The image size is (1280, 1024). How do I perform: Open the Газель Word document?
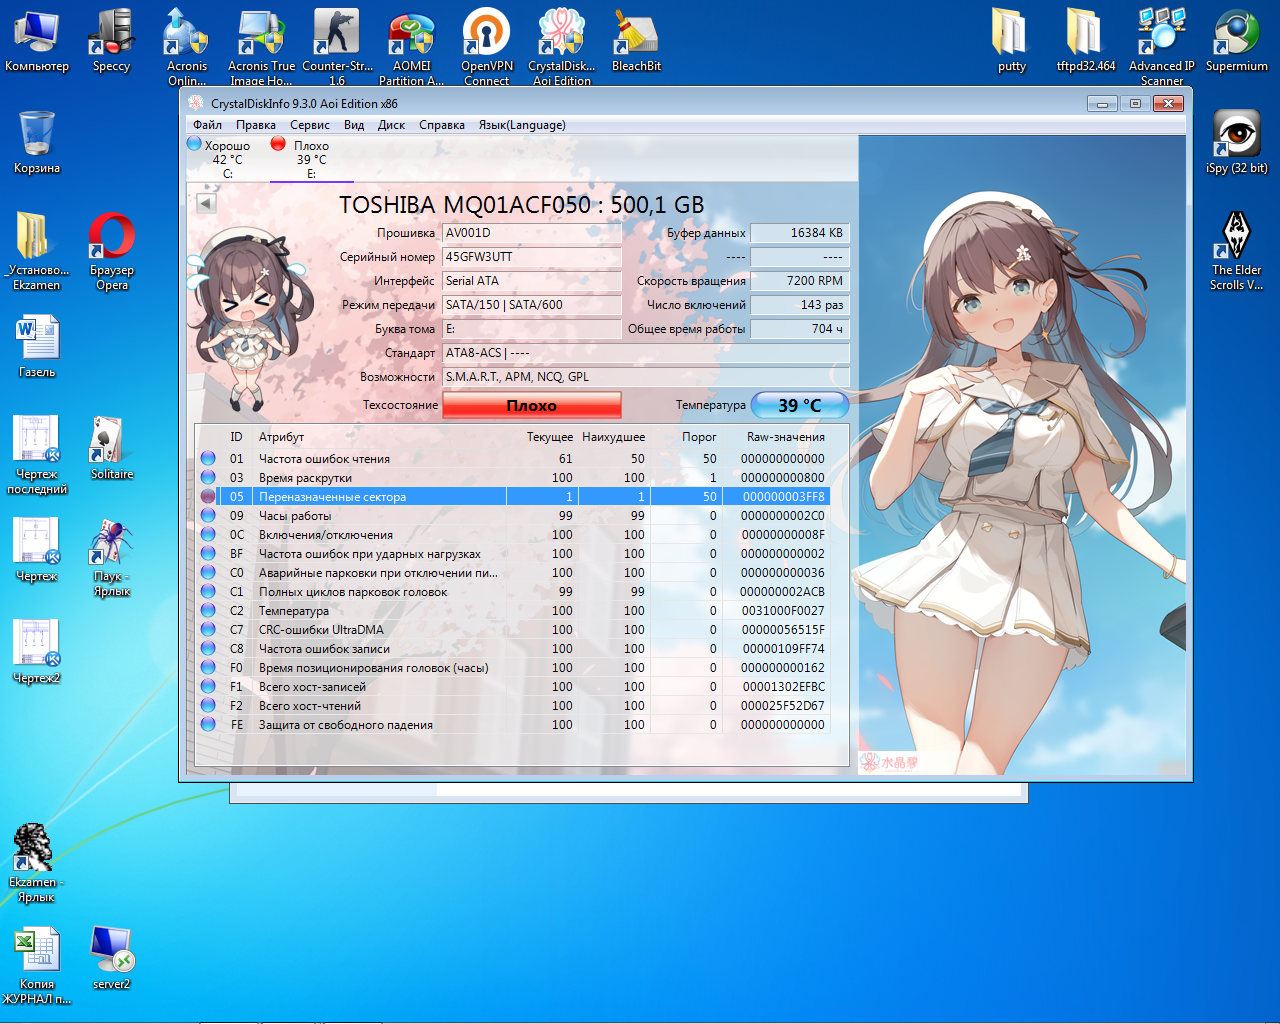pos(37,346)
